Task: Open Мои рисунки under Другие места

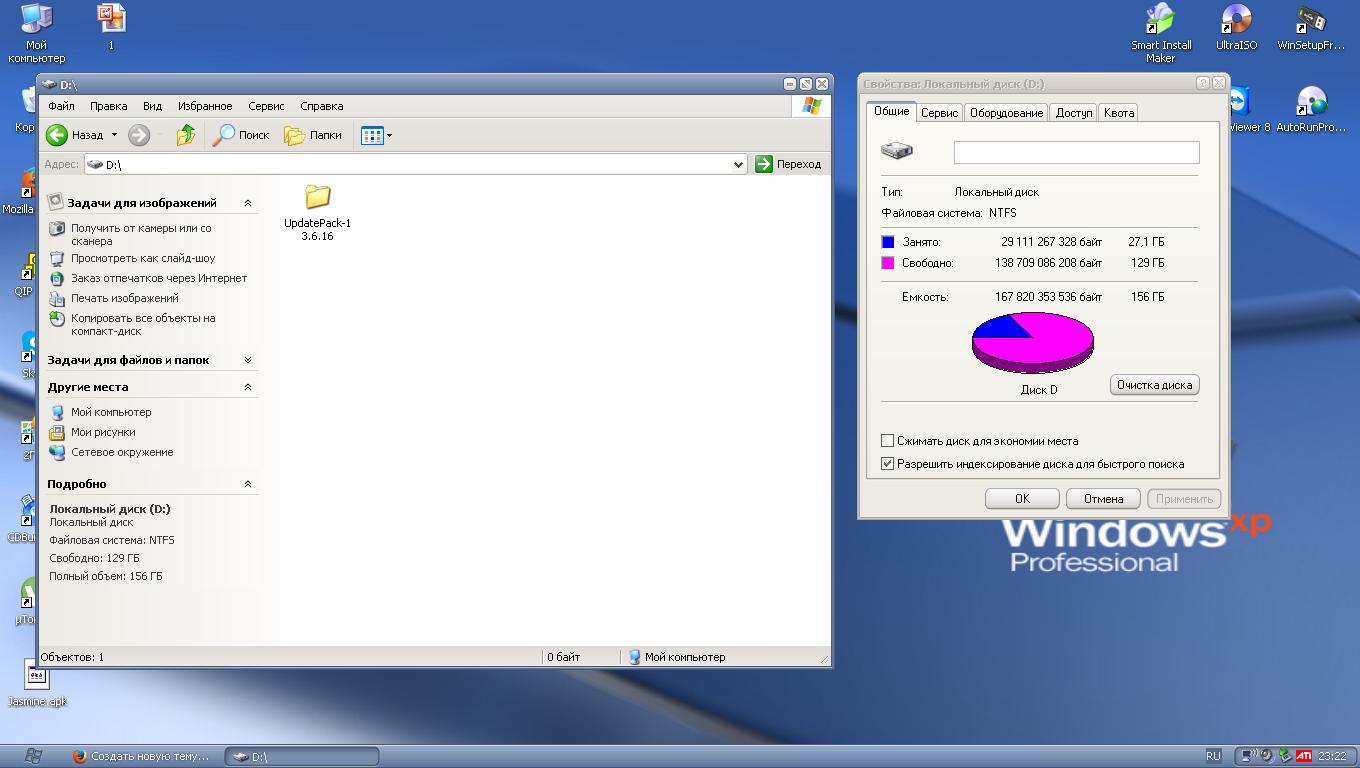Action: (x=103, y=432)
